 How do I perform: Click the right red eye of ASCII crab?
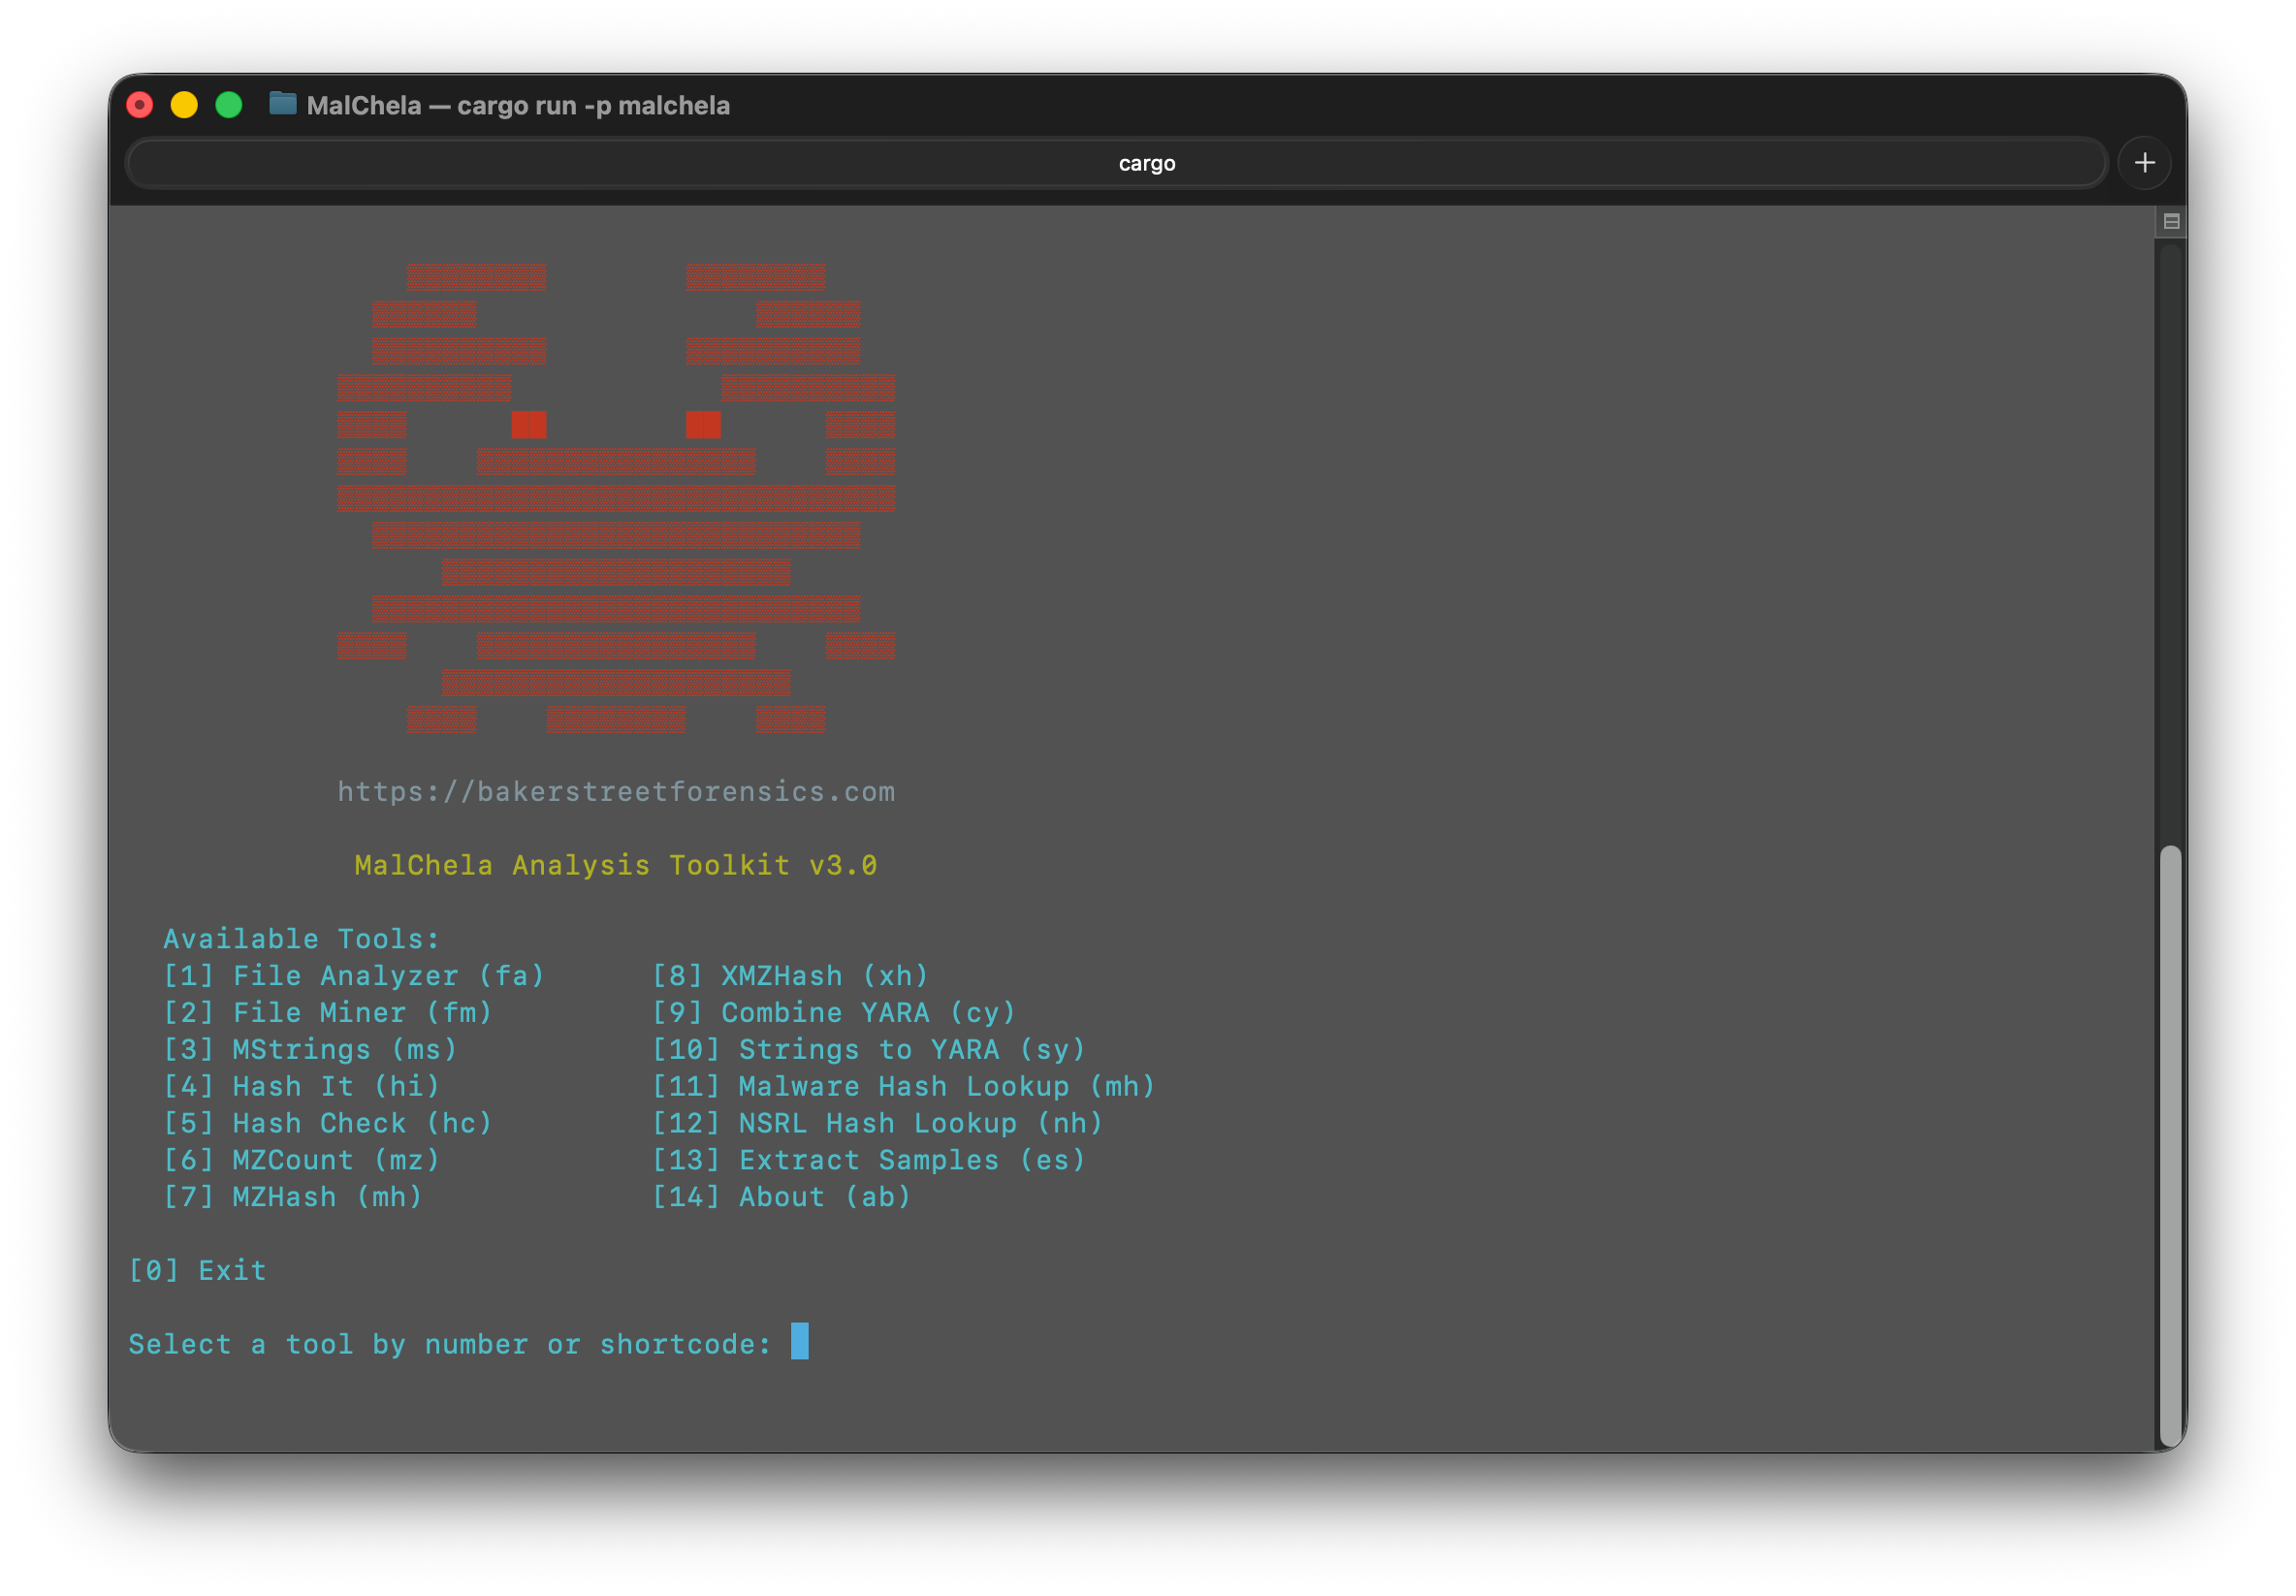(703, 425)
